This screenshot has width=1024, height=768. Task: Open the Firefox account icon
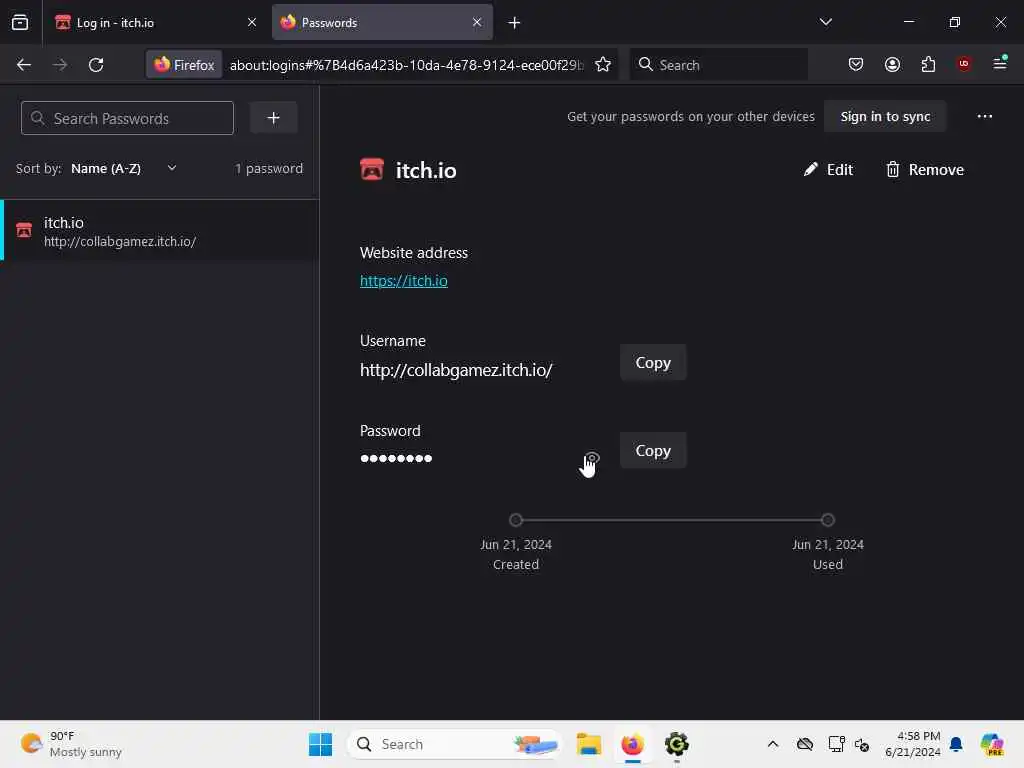coord(892,65)
